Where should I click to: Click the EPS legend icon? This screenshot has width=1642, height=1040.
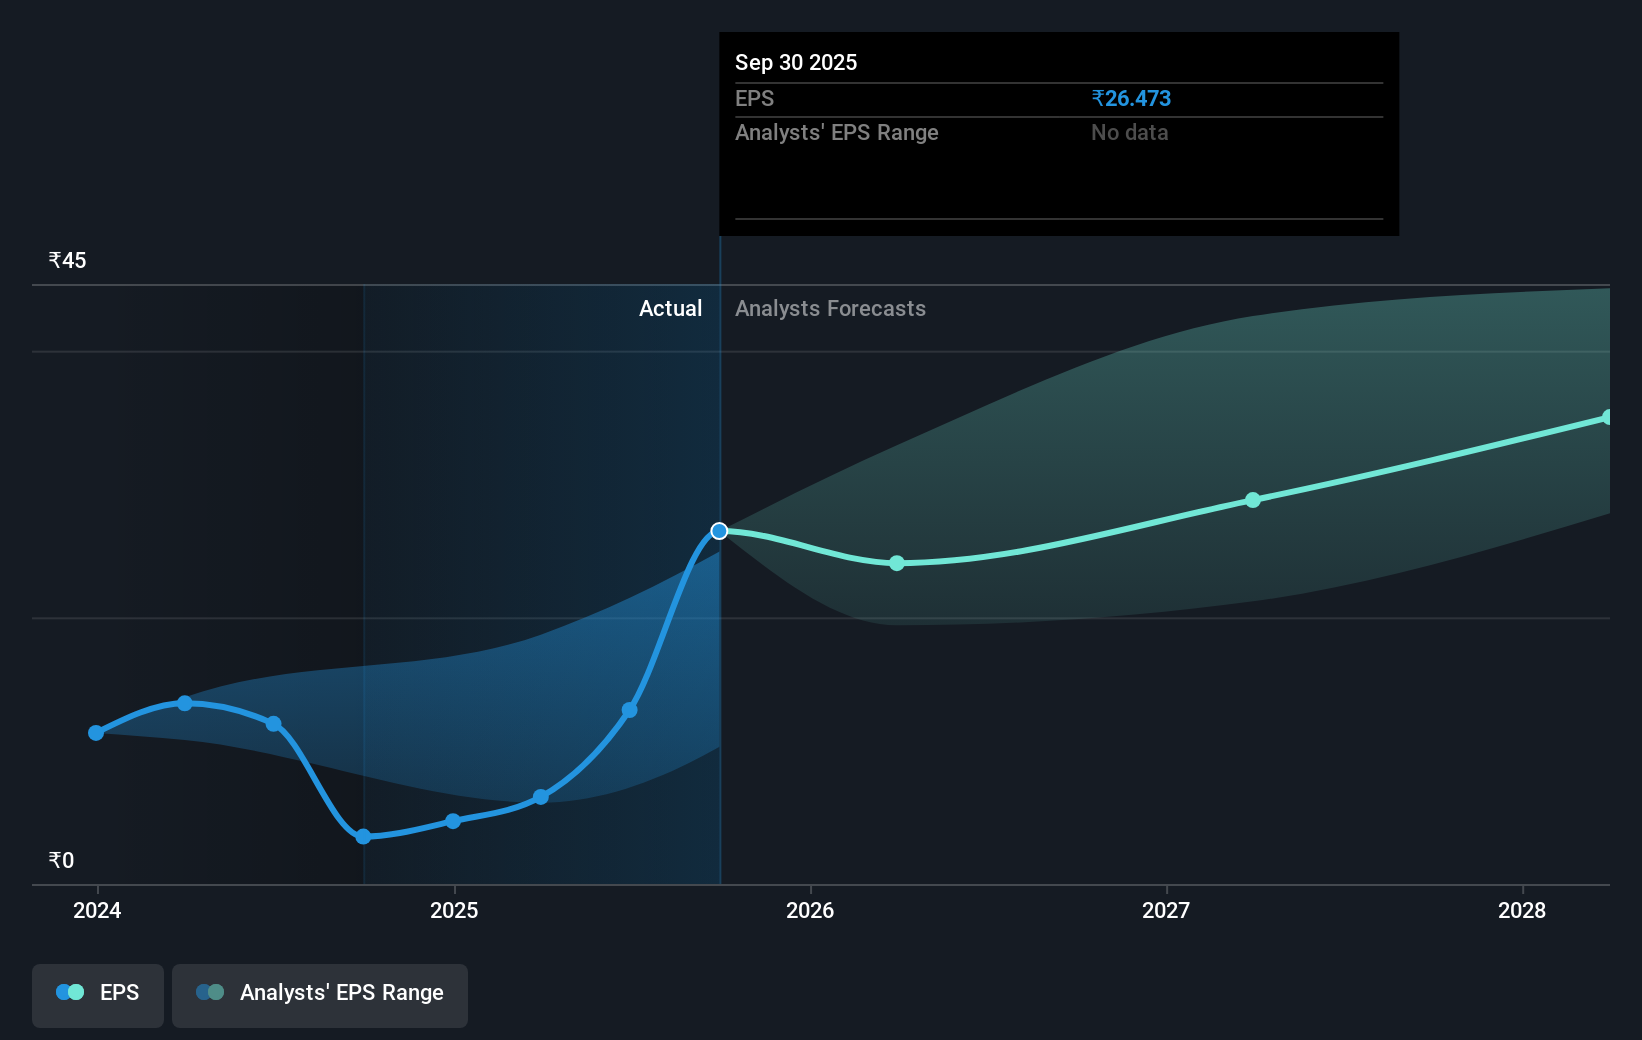tap(68, 991)
